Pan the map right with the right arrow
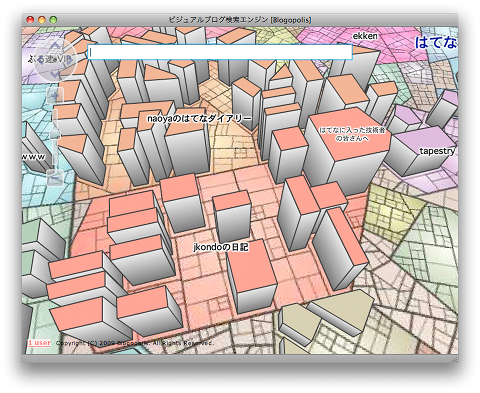Screen dimensions: 480x393 69,60
